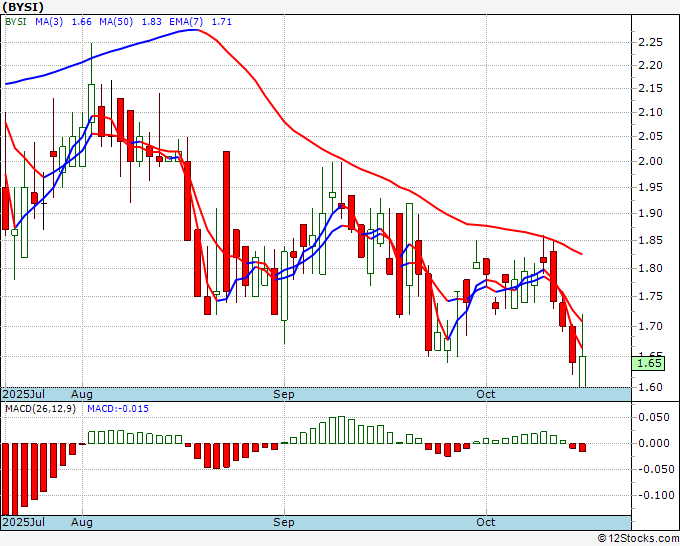Click 2025Jul on the MACD date axis
This screenshot has width=680, height=546.
point(23,522)
